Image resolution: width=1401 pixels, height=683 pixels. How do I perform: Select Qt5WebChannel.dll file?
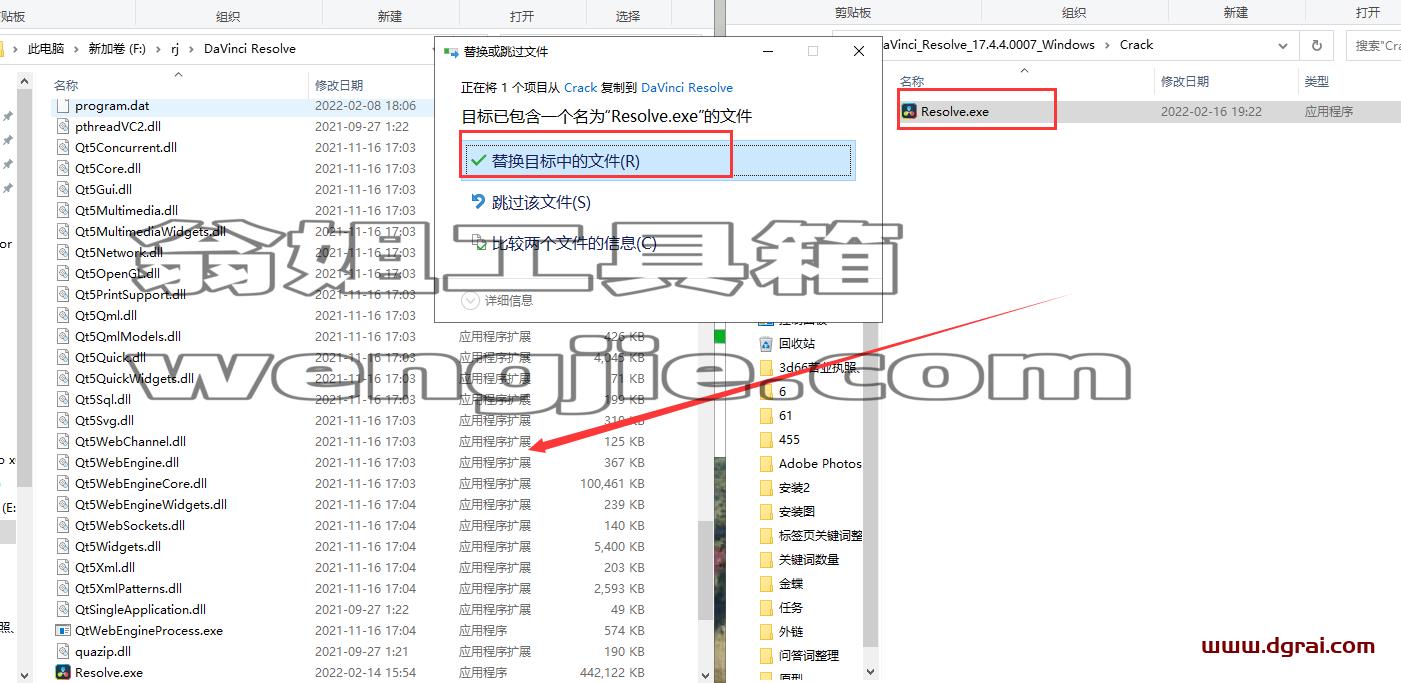(130, 442)
